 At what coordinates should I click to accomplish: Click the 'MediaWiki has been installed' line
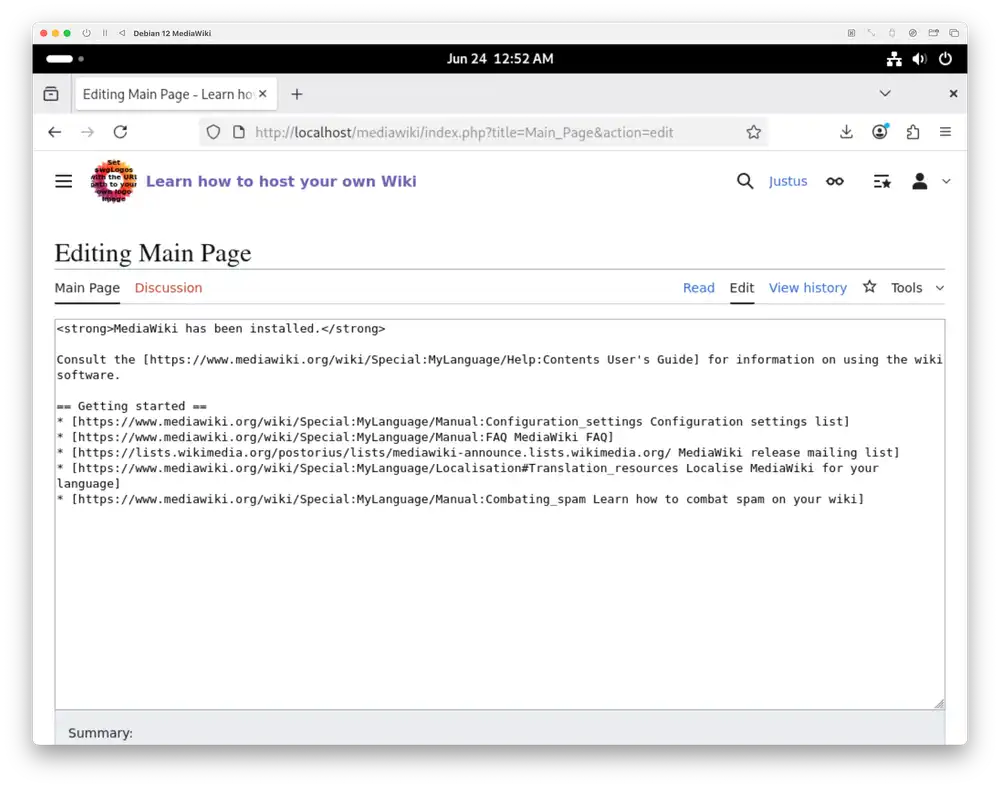click(x=221, y=329)
